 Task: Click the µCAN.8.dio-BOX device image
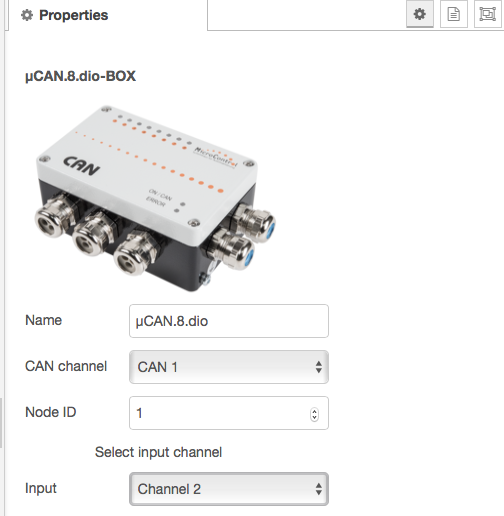click(x=155, y=198)
